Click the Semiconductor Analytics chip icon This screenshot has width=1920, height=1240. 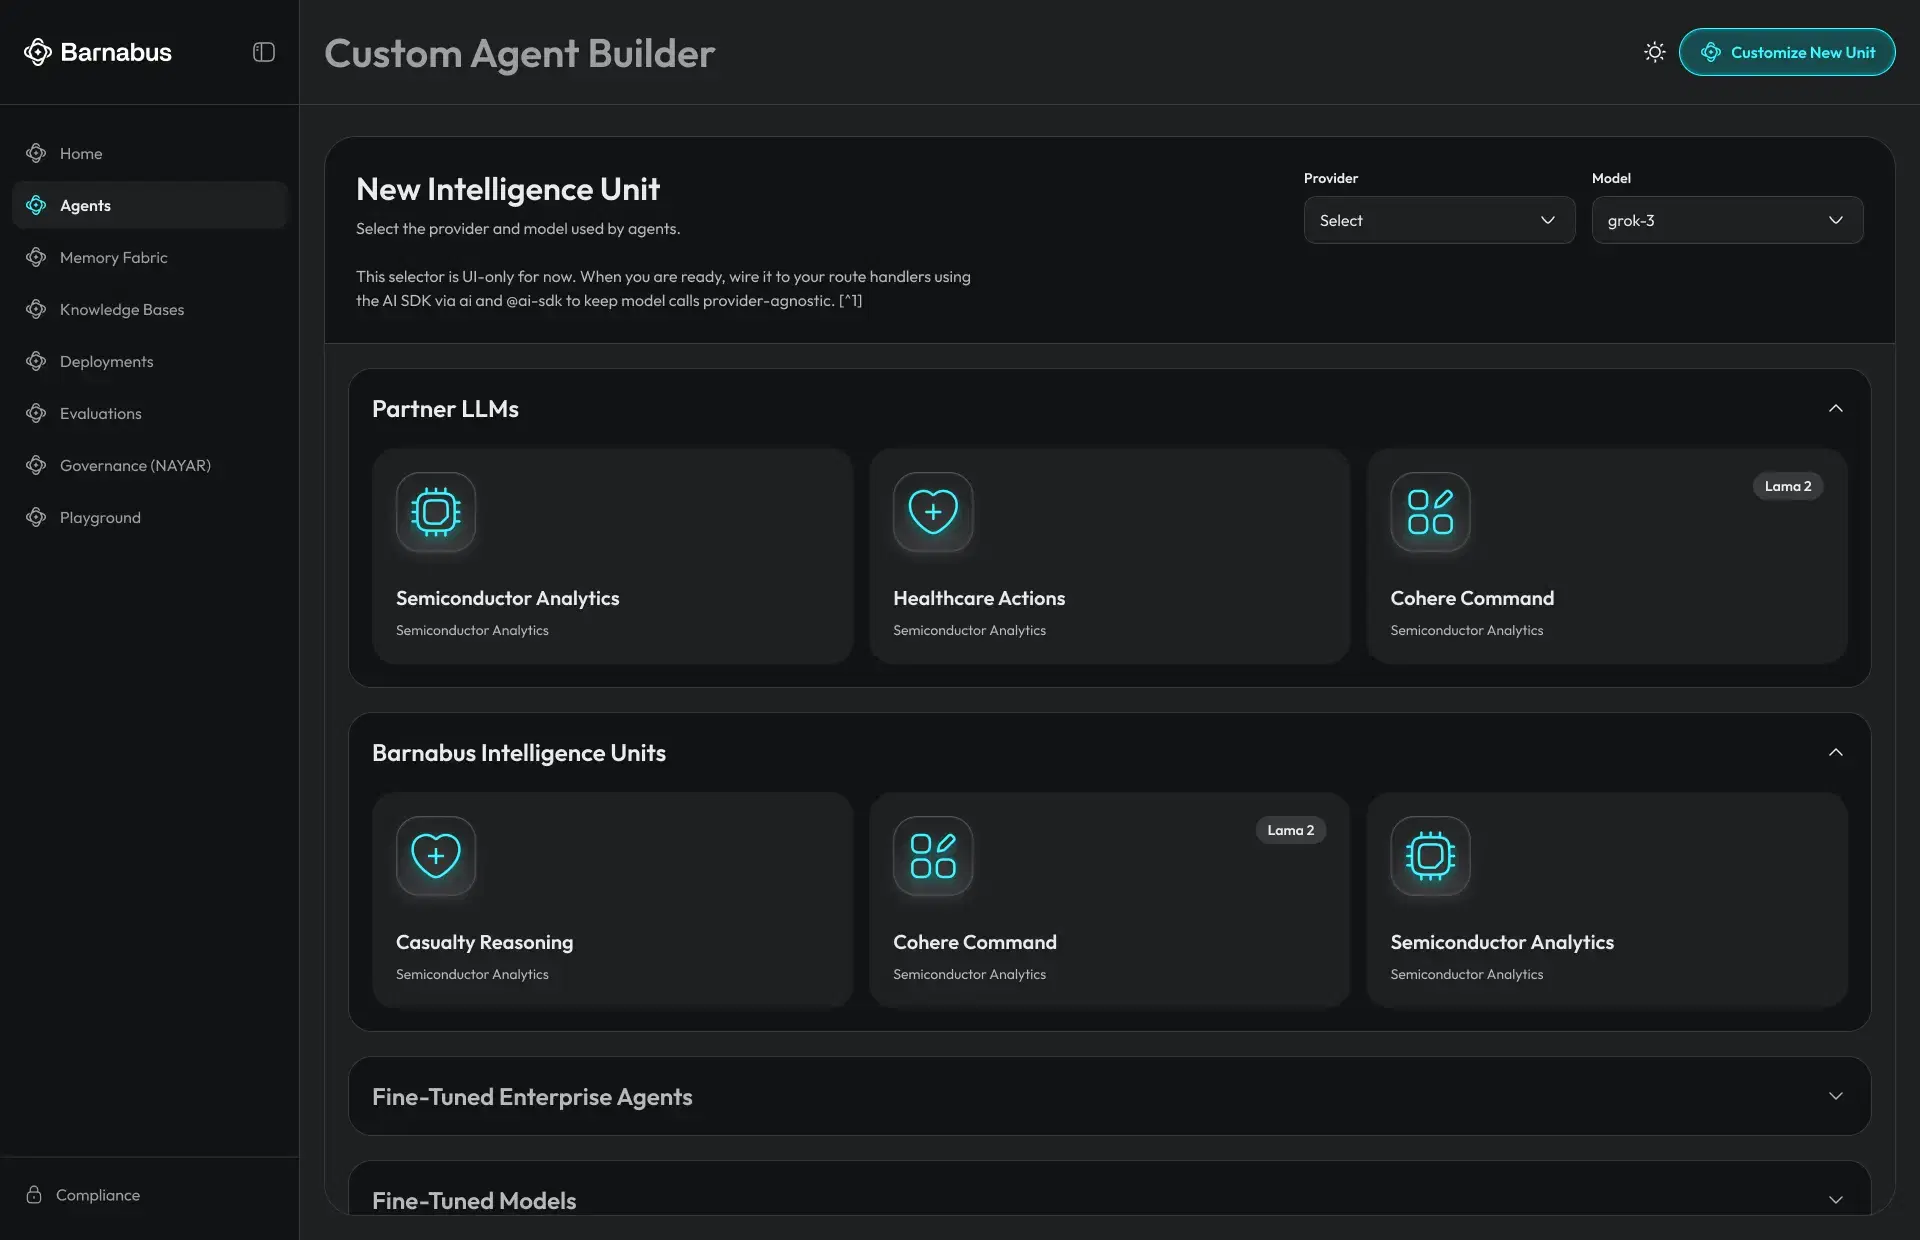coord(435,512)
